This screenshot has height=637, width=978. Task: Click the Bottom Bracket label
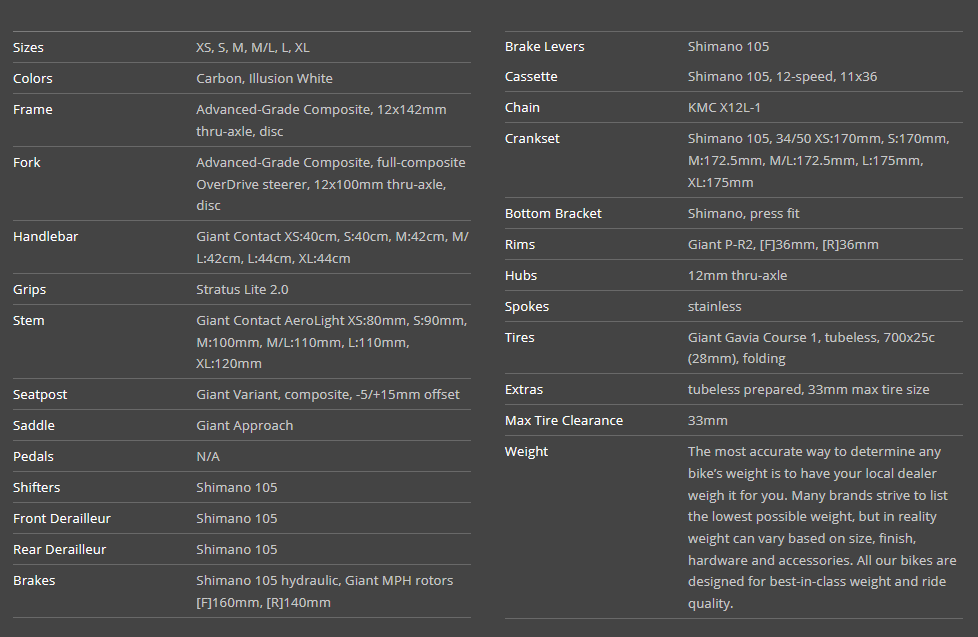click(x=553, y=214)
